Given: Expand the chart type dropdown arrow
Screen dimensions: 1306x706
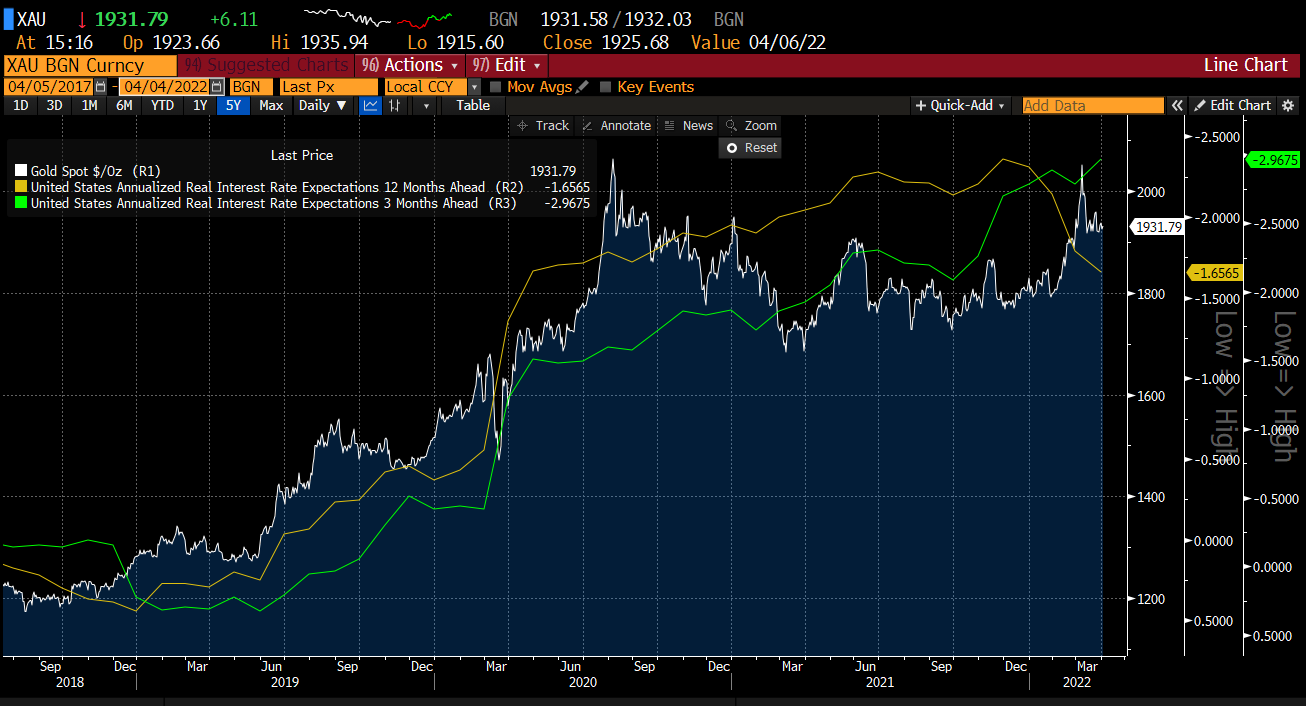Looking at the screenshot, I should pyautogui.click(x=427, y=105).
